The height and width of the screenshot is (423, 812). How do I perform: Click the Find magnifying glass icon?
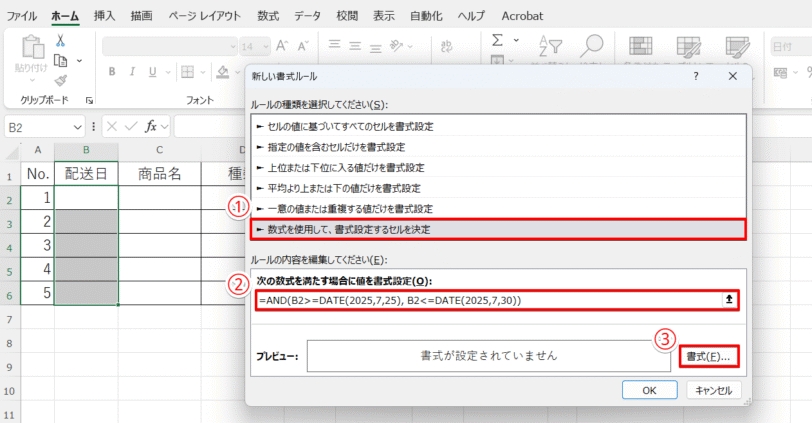pos(591,46)
